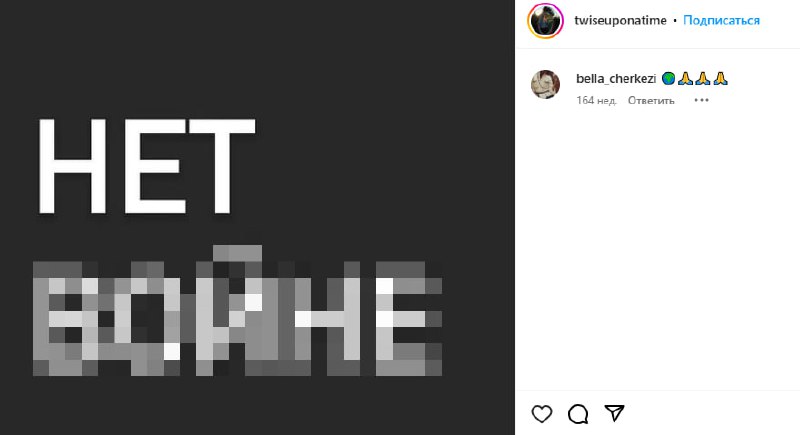Click the pixelated word in the post image
Screen dimensions: 800x435
[238, 315]
